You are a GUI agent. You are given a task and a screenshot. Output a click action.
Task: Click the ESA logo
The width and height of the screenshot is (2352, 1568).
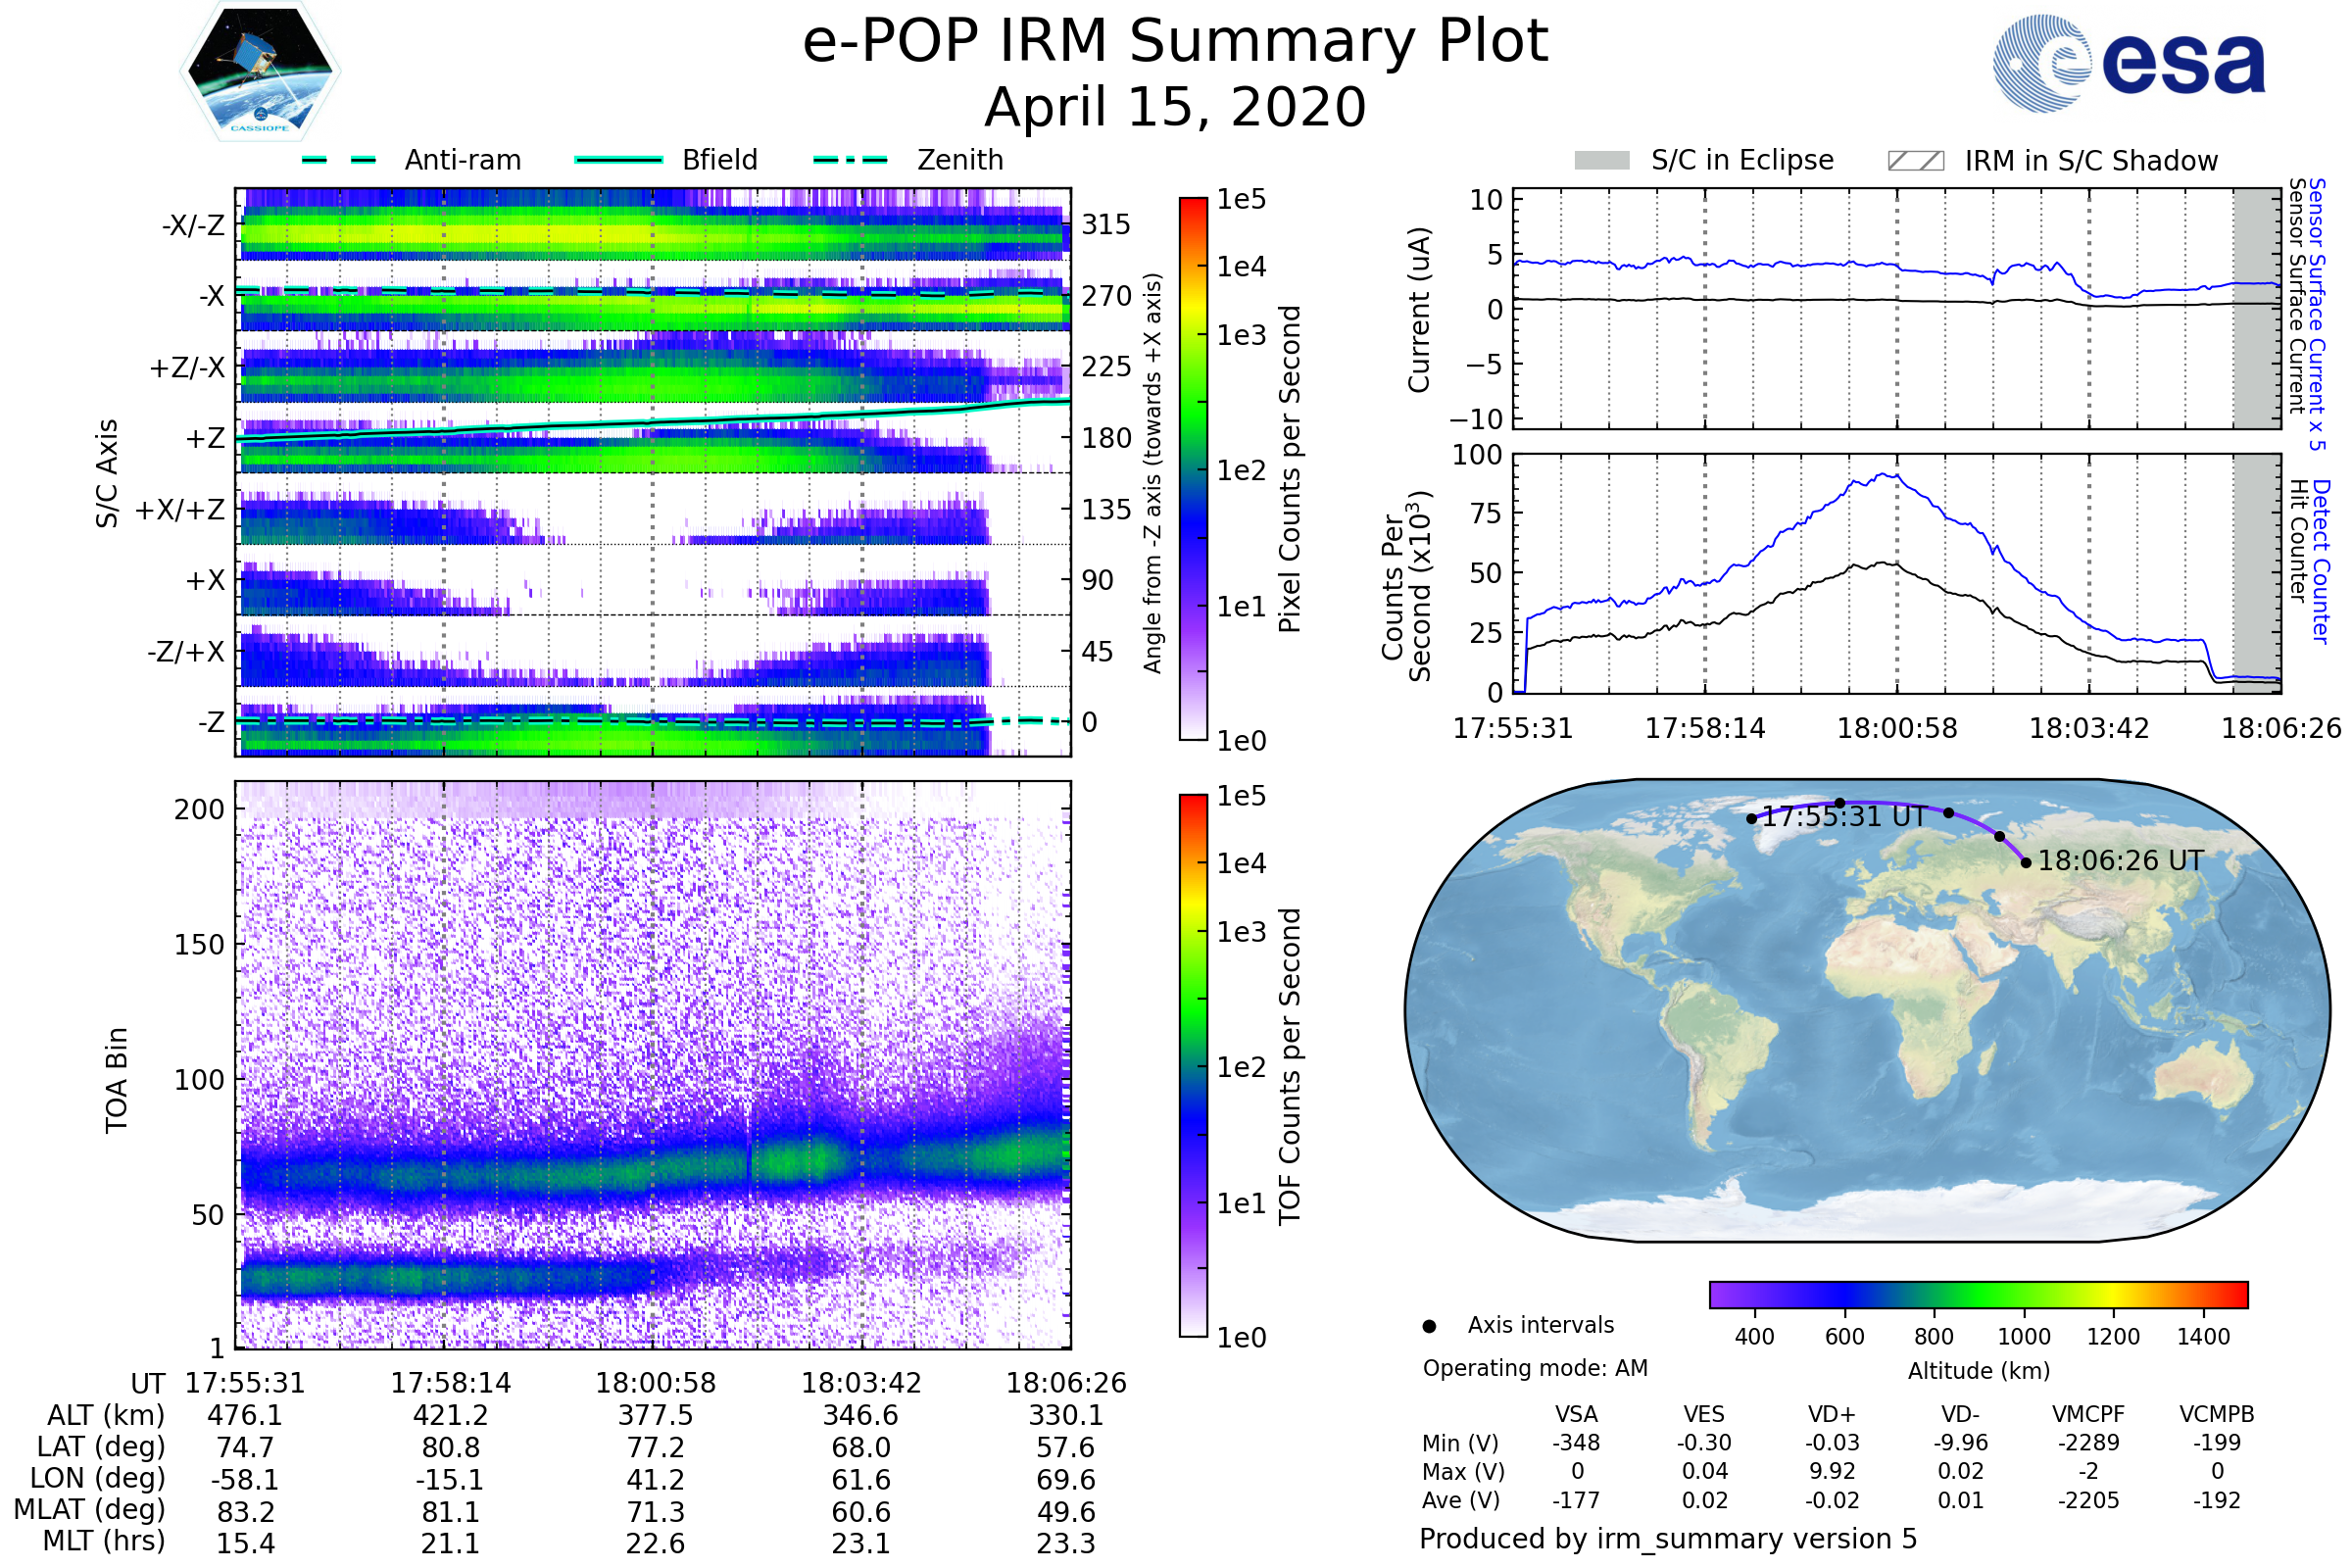pos(2128,64)
